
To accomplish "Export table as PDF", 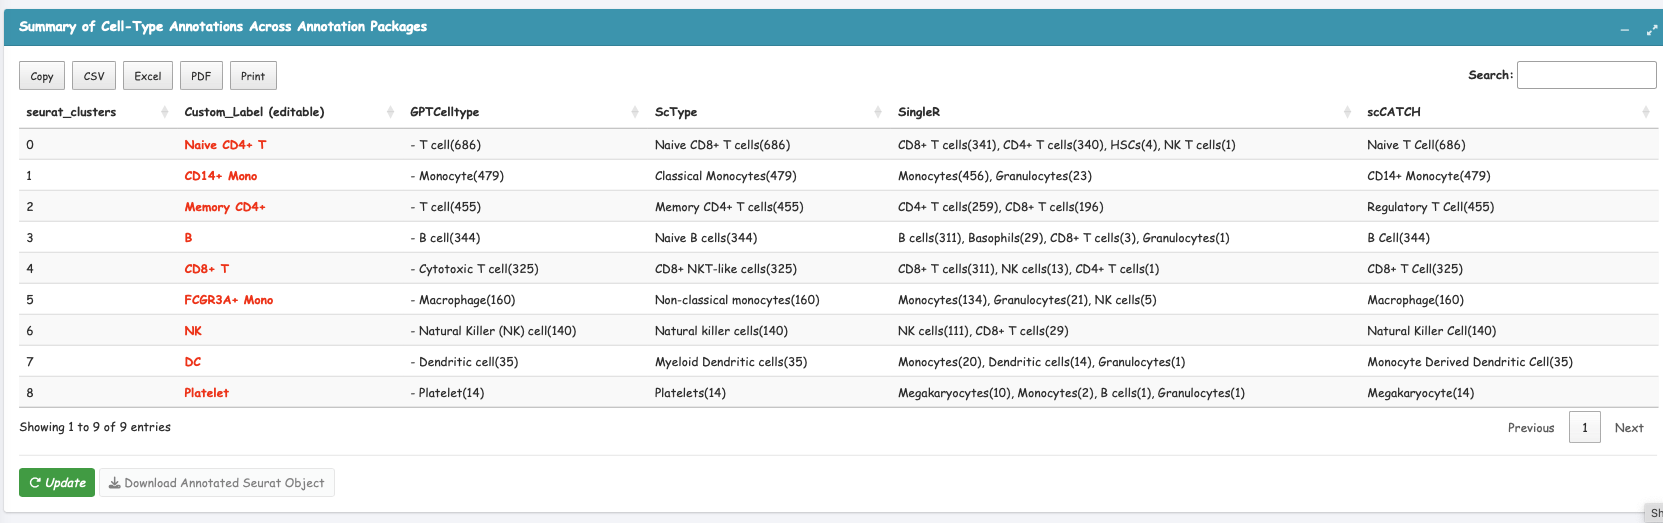I will (201, 76).
